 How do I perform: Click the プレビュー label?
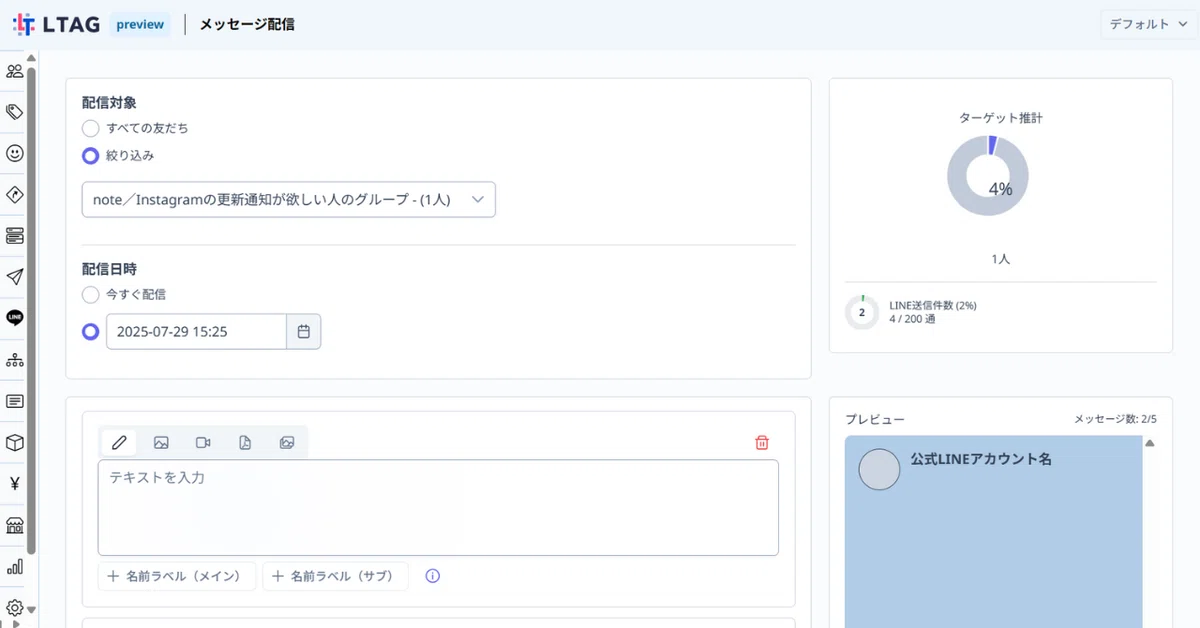tap(875, 419)
